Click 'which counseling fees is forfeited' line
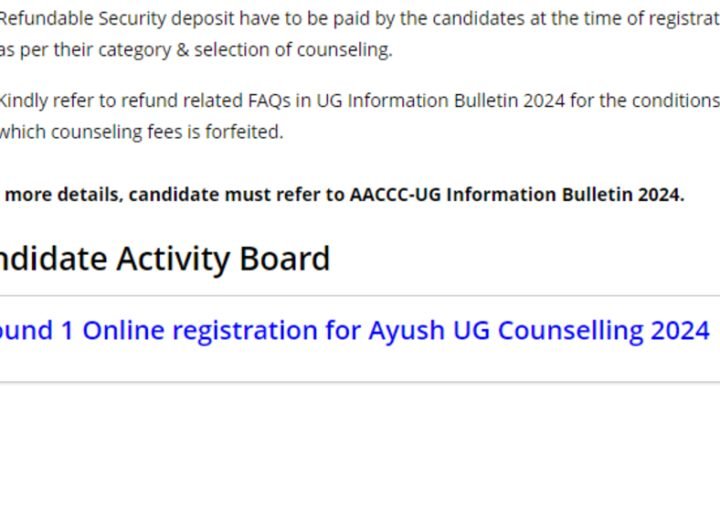The width and height of the screenshot is (720, 530). click(141, 132)
